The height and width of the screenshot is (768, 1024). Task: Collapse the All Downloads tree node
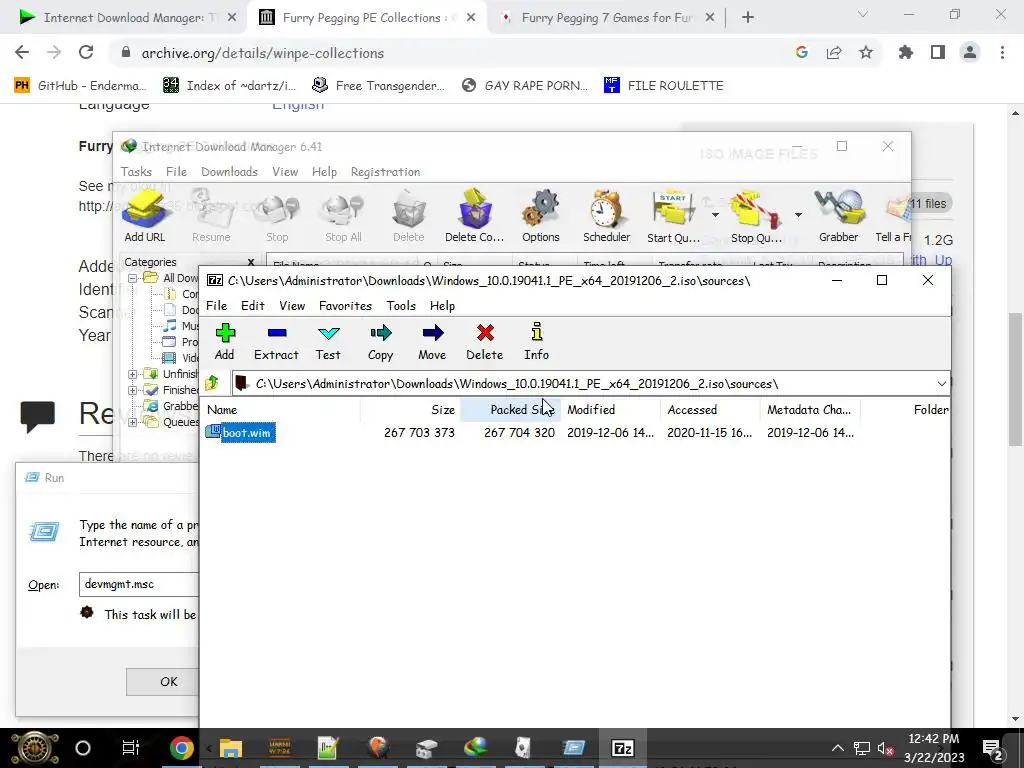point(133,278)
